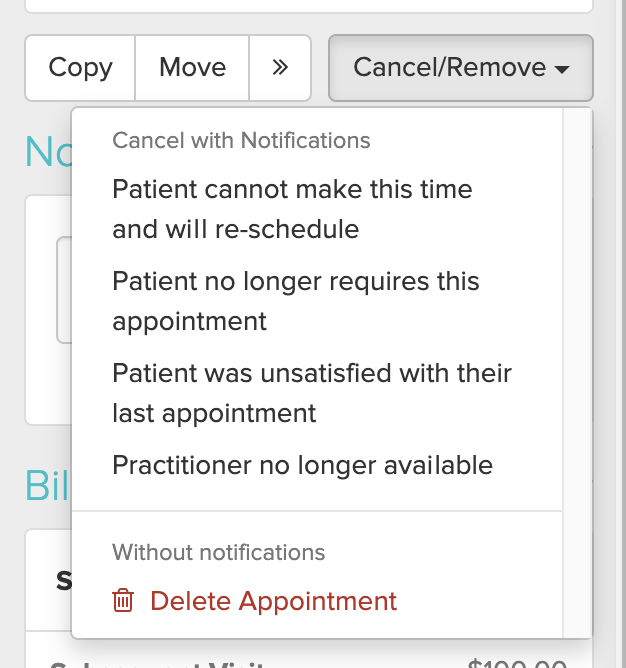Click the $100.00 billing amount

point(518,662)
